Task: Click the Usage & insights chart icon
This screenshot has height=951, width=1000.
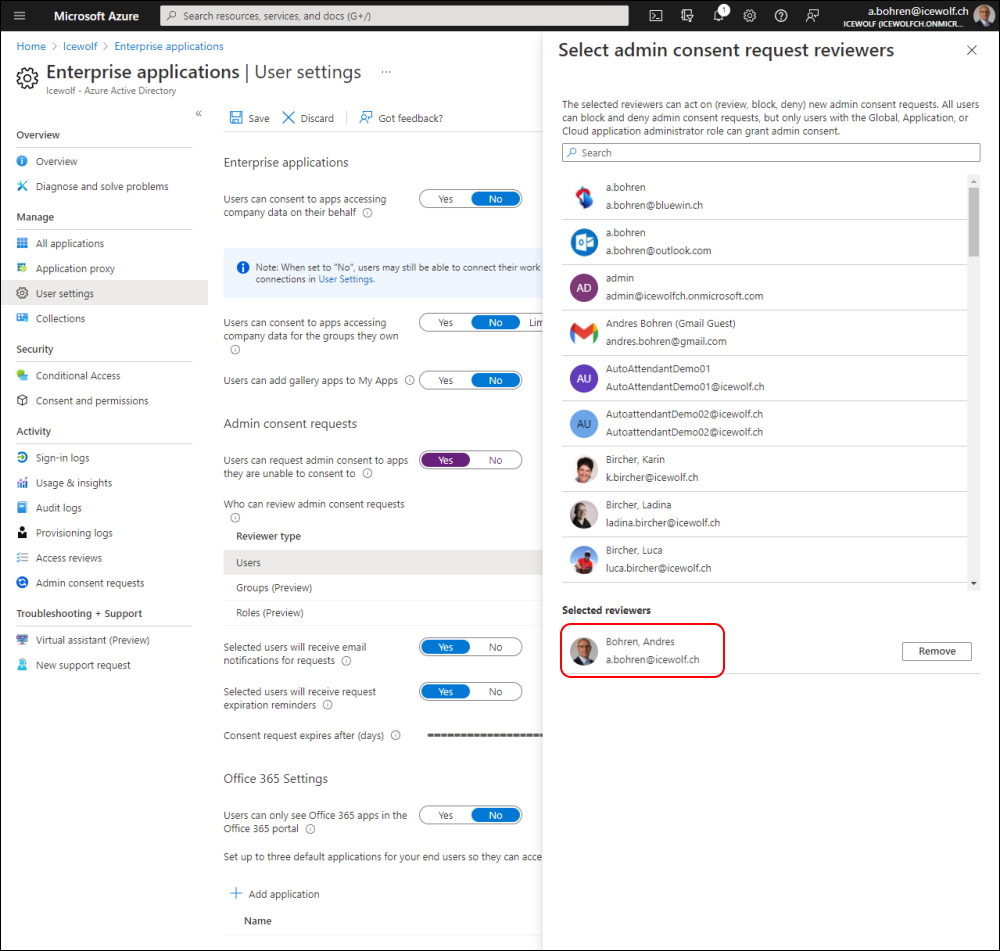Action: [22, 482]
